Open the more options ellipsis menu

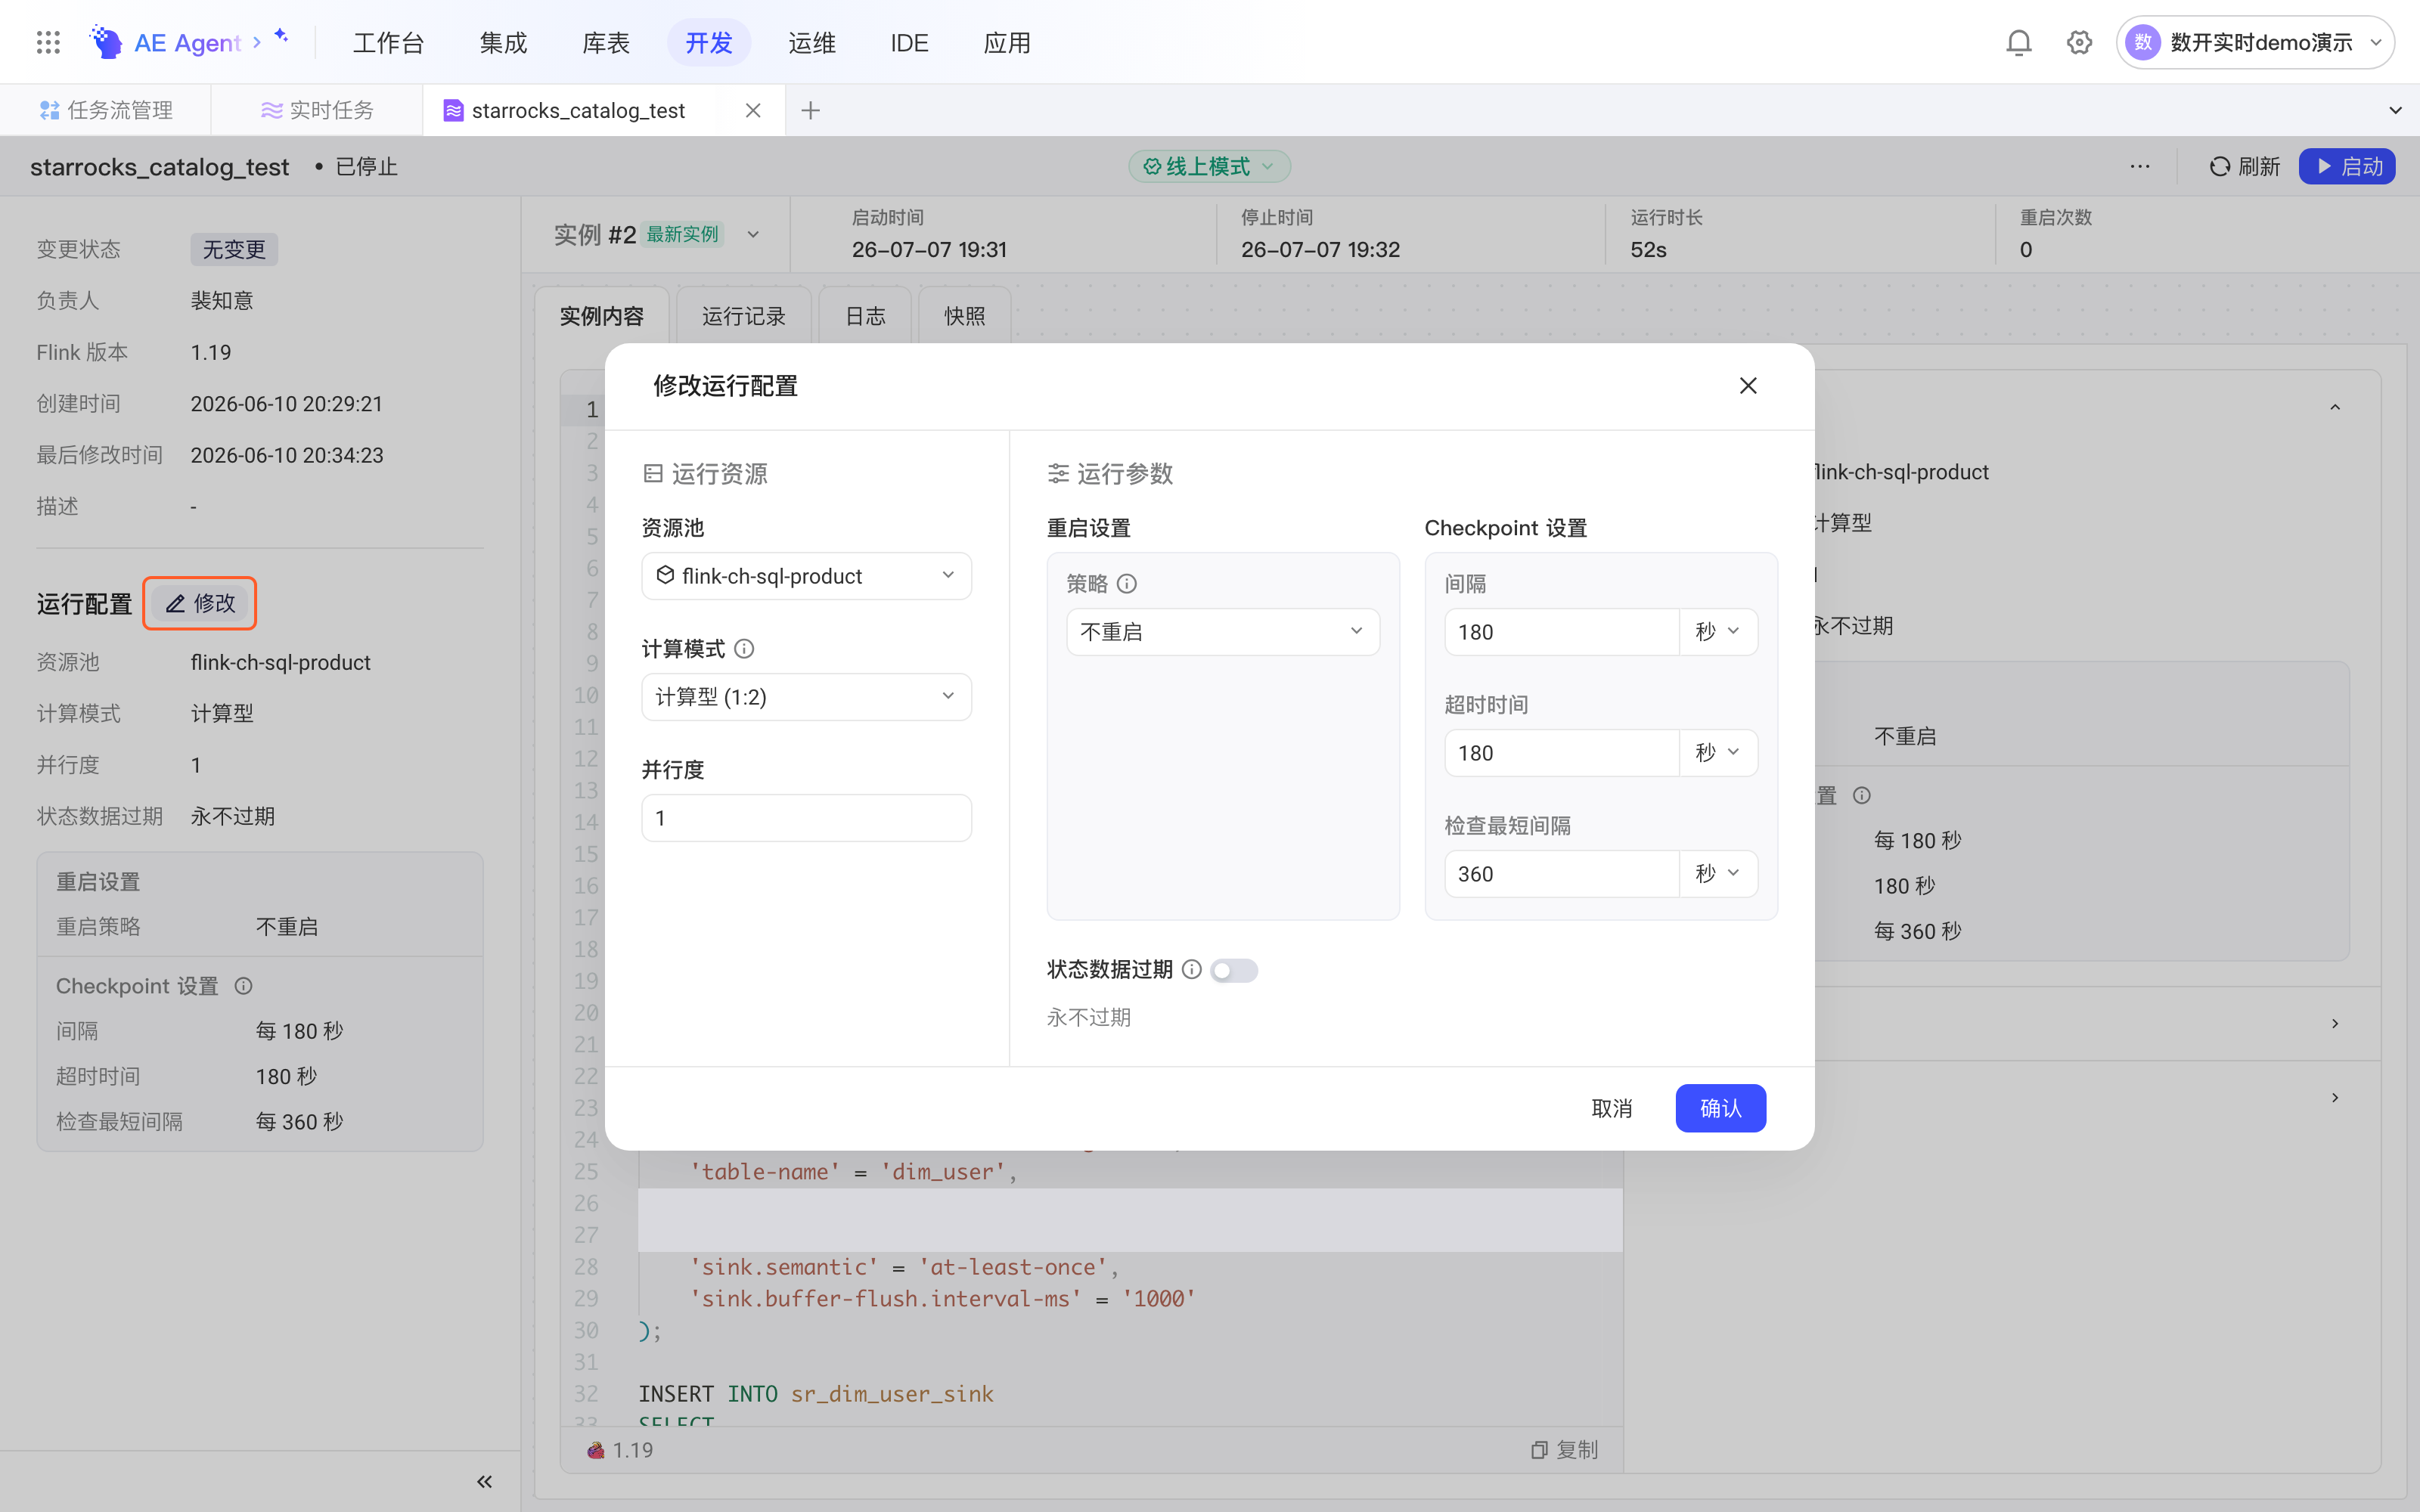coord(2139,166)
